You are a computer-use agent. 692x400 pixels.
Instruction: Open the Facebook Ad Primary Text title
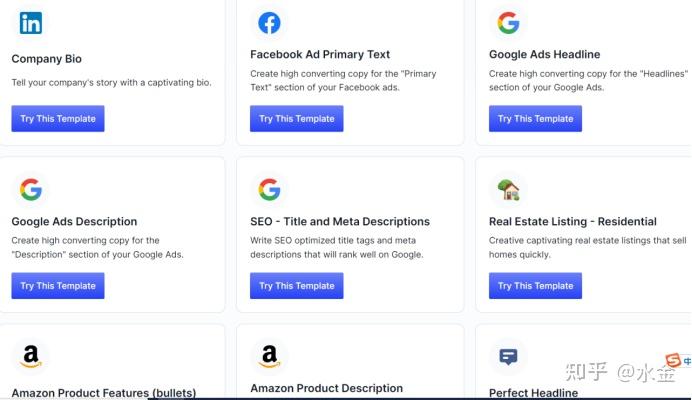click(320, 54)
